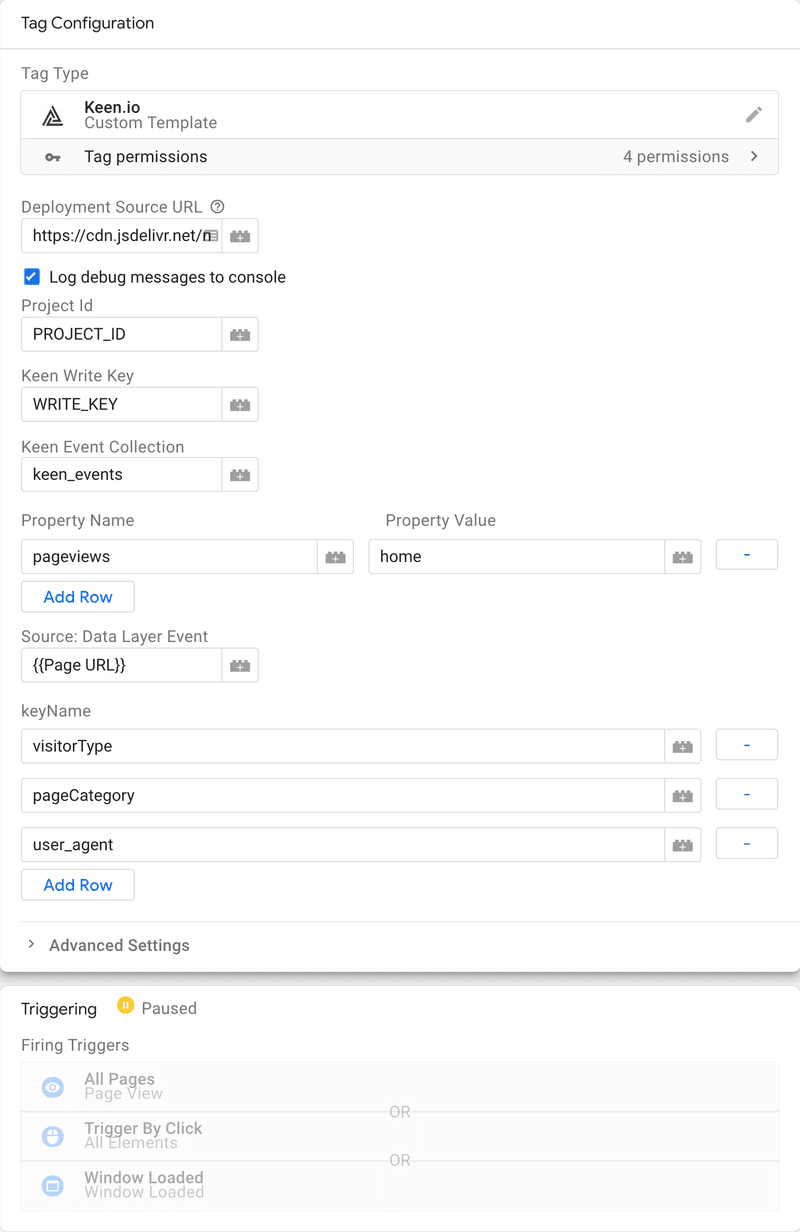Viewport: 800px width, 1232px height.
Task: Remove the visitorType keyName row
Action: 746,744
